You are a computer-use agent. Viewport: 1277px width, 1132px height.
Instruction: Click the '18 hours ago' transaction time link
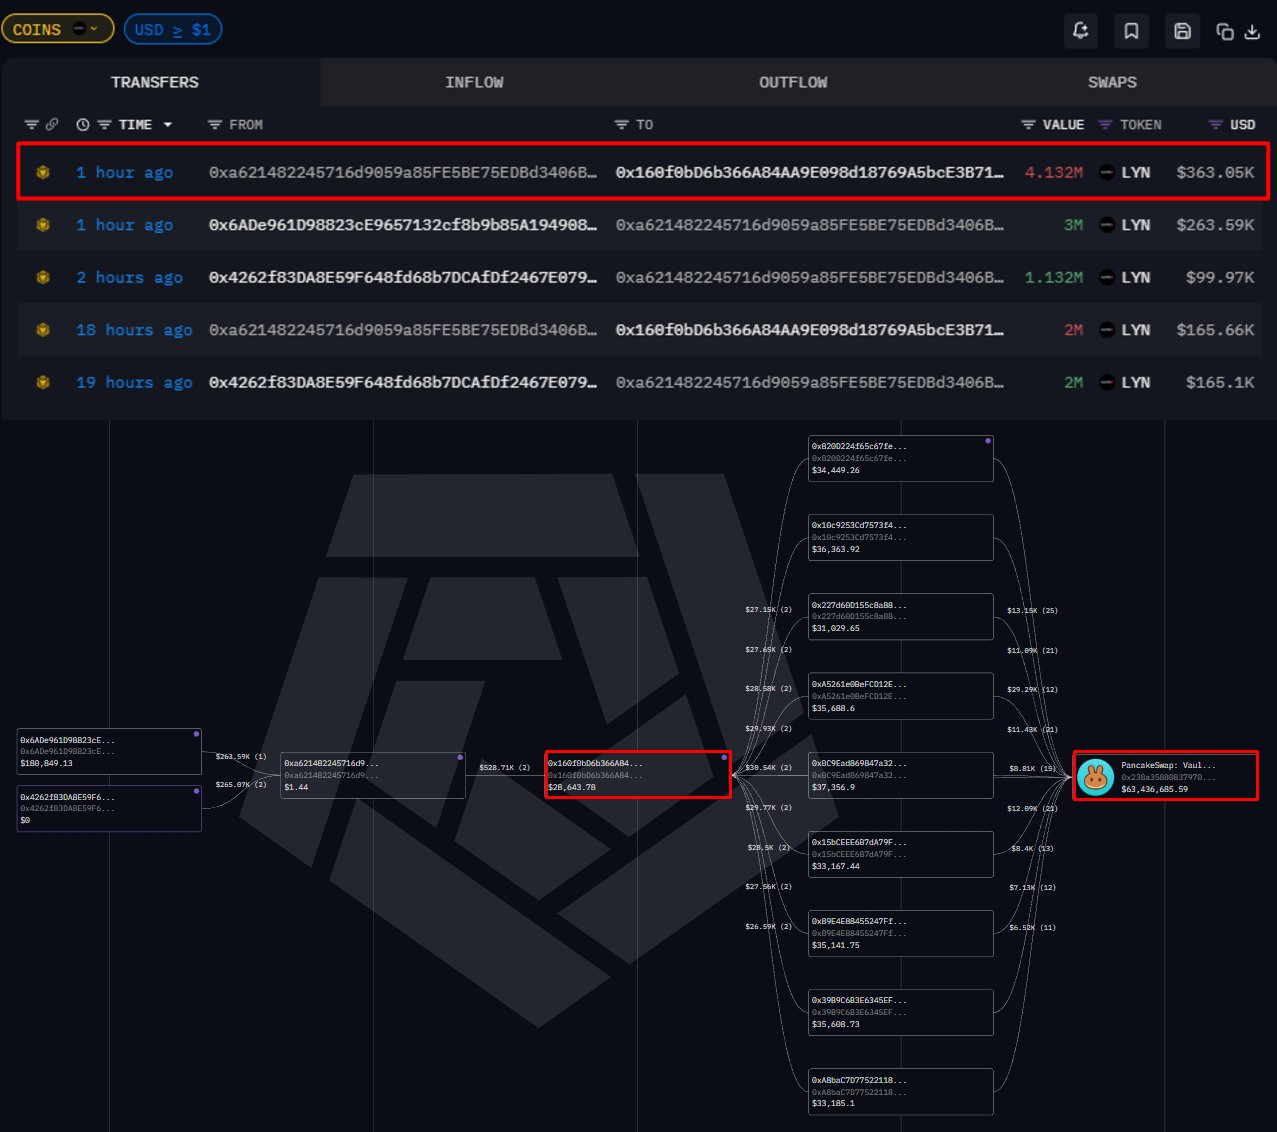pos(134,330)
